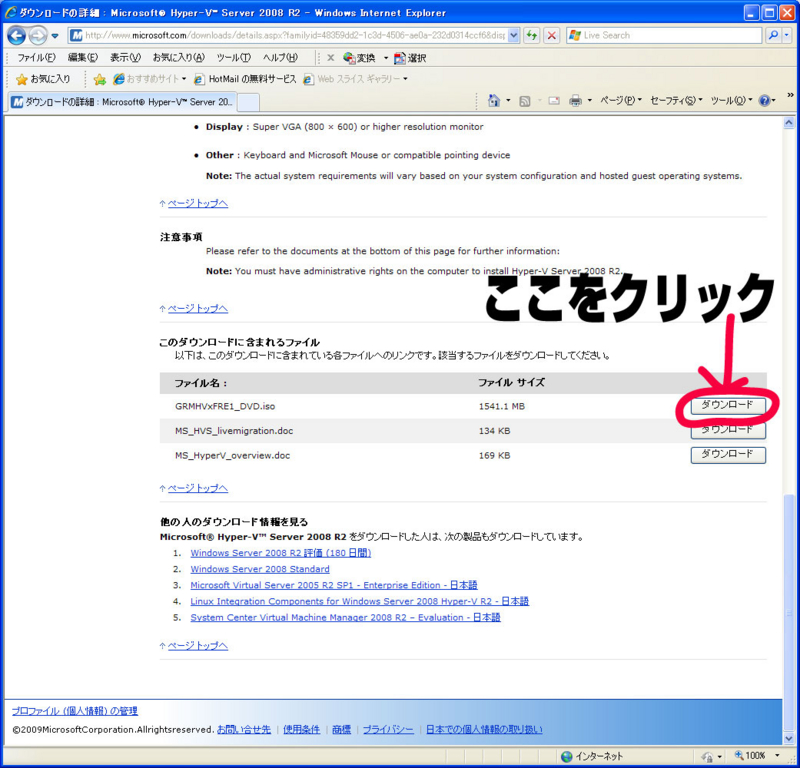Click ダウンロード for GRMHVxFRE1_DVD.iso
The width and height of the screenshot is (800, 768).
[x=728, y=405]
